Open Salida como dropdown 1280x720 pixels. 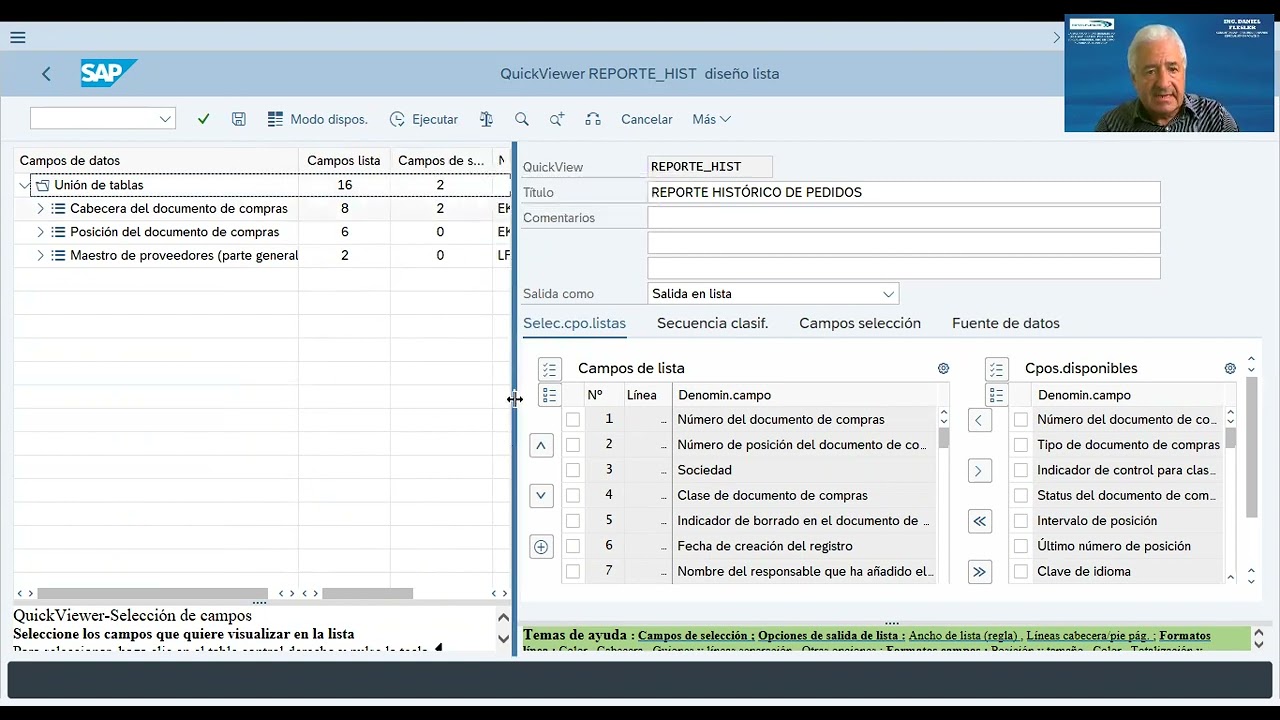pyautogui.click(x=888, y=294)
